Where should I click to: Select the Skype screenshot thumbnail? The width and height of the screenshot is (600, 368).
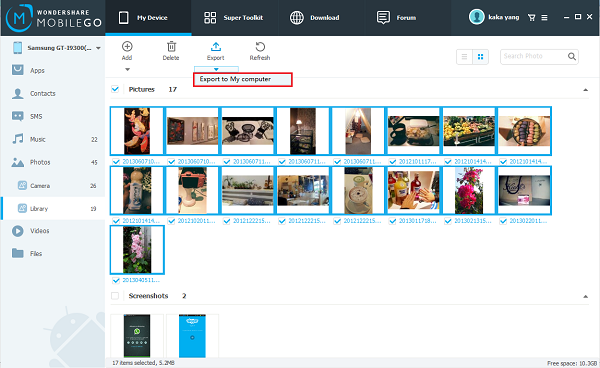(x=192, y=336)
